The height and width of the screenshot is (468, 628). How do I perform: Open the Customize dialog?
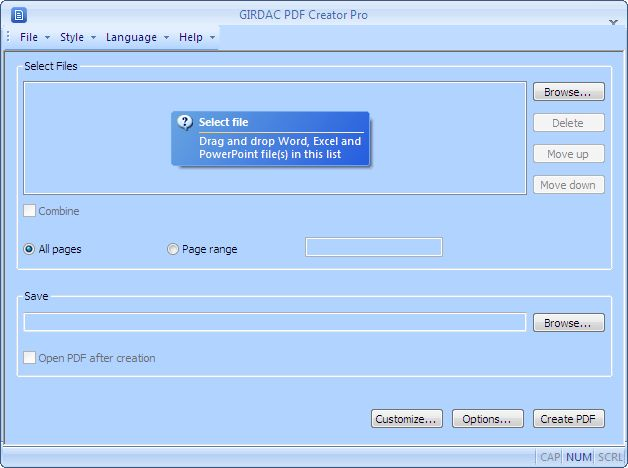(407, 419)
